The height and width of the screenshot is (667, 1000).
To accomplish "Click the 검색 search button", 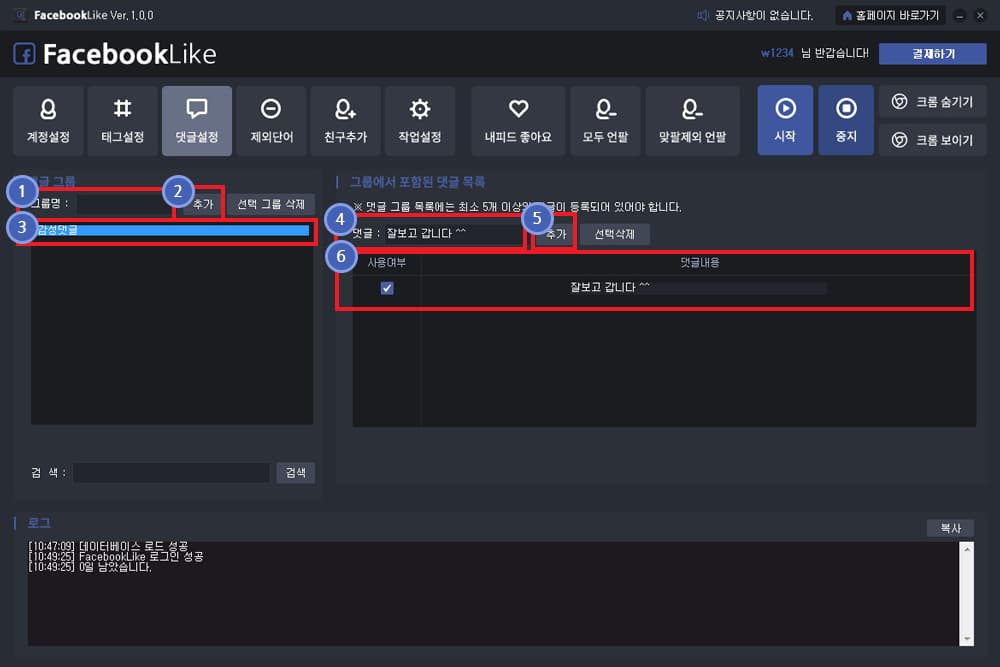I will point(295,473).
